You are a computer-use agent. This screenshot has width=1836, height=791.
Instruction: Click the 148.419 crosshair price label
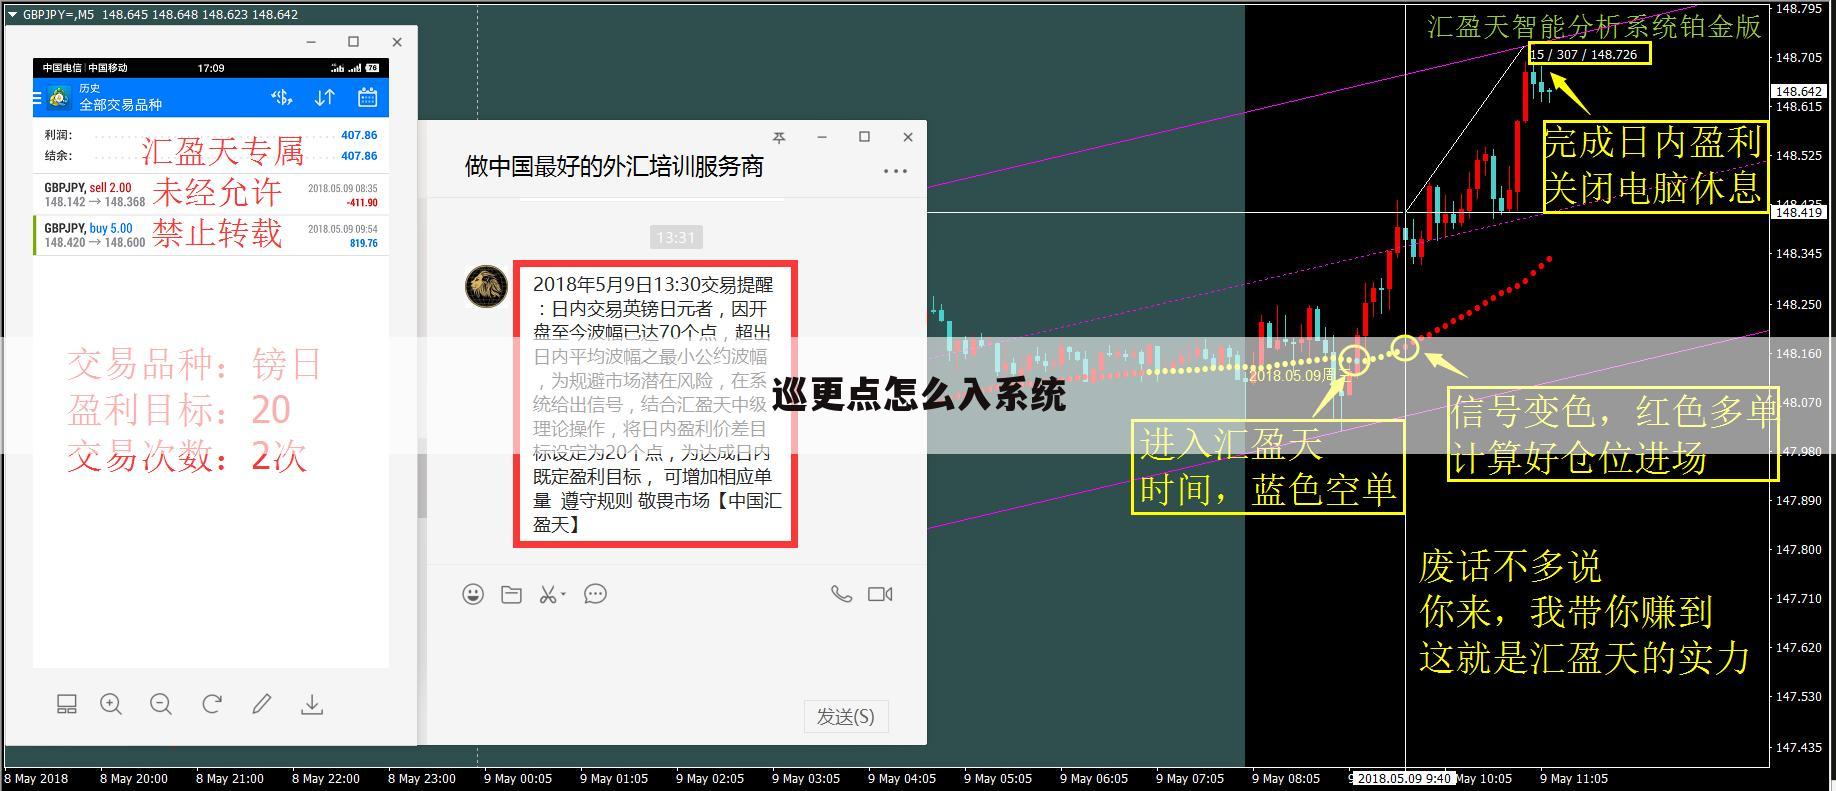pos(1798,212)
